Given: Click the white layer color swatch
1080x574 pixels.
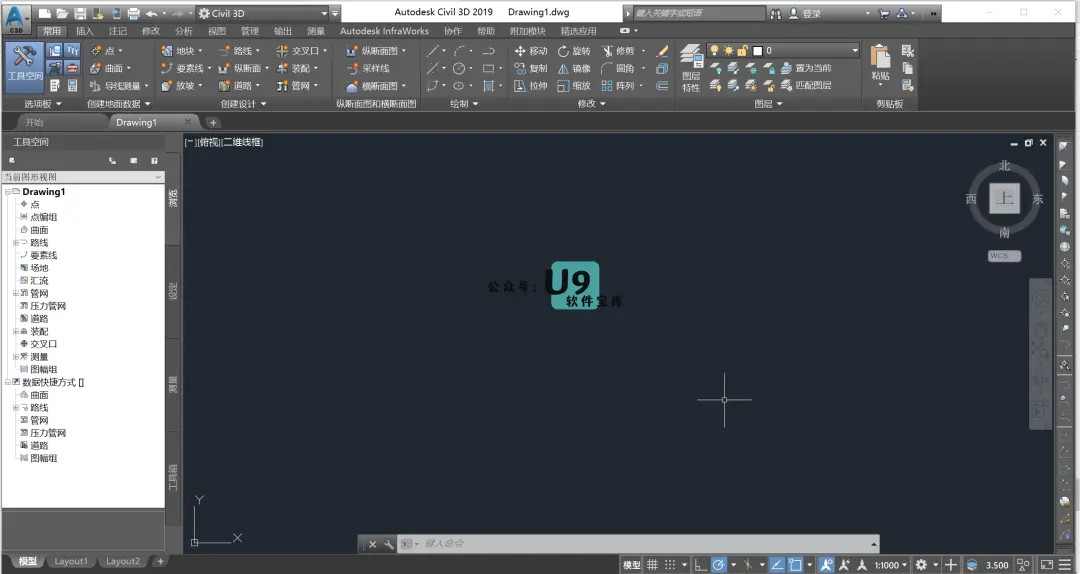Looking at the screenshot, I should (x=758, y=50).
